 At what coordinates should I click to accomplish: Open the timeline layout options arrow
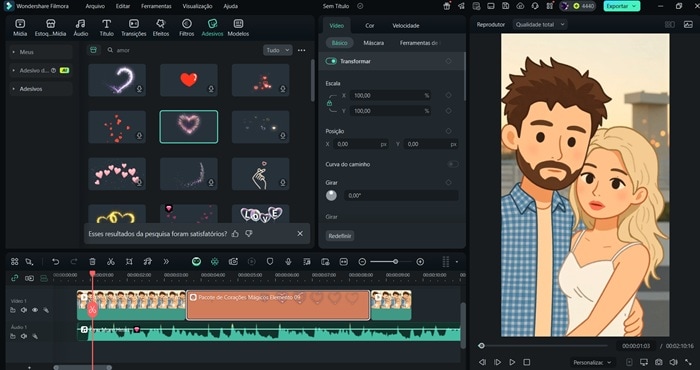point(457,262)
